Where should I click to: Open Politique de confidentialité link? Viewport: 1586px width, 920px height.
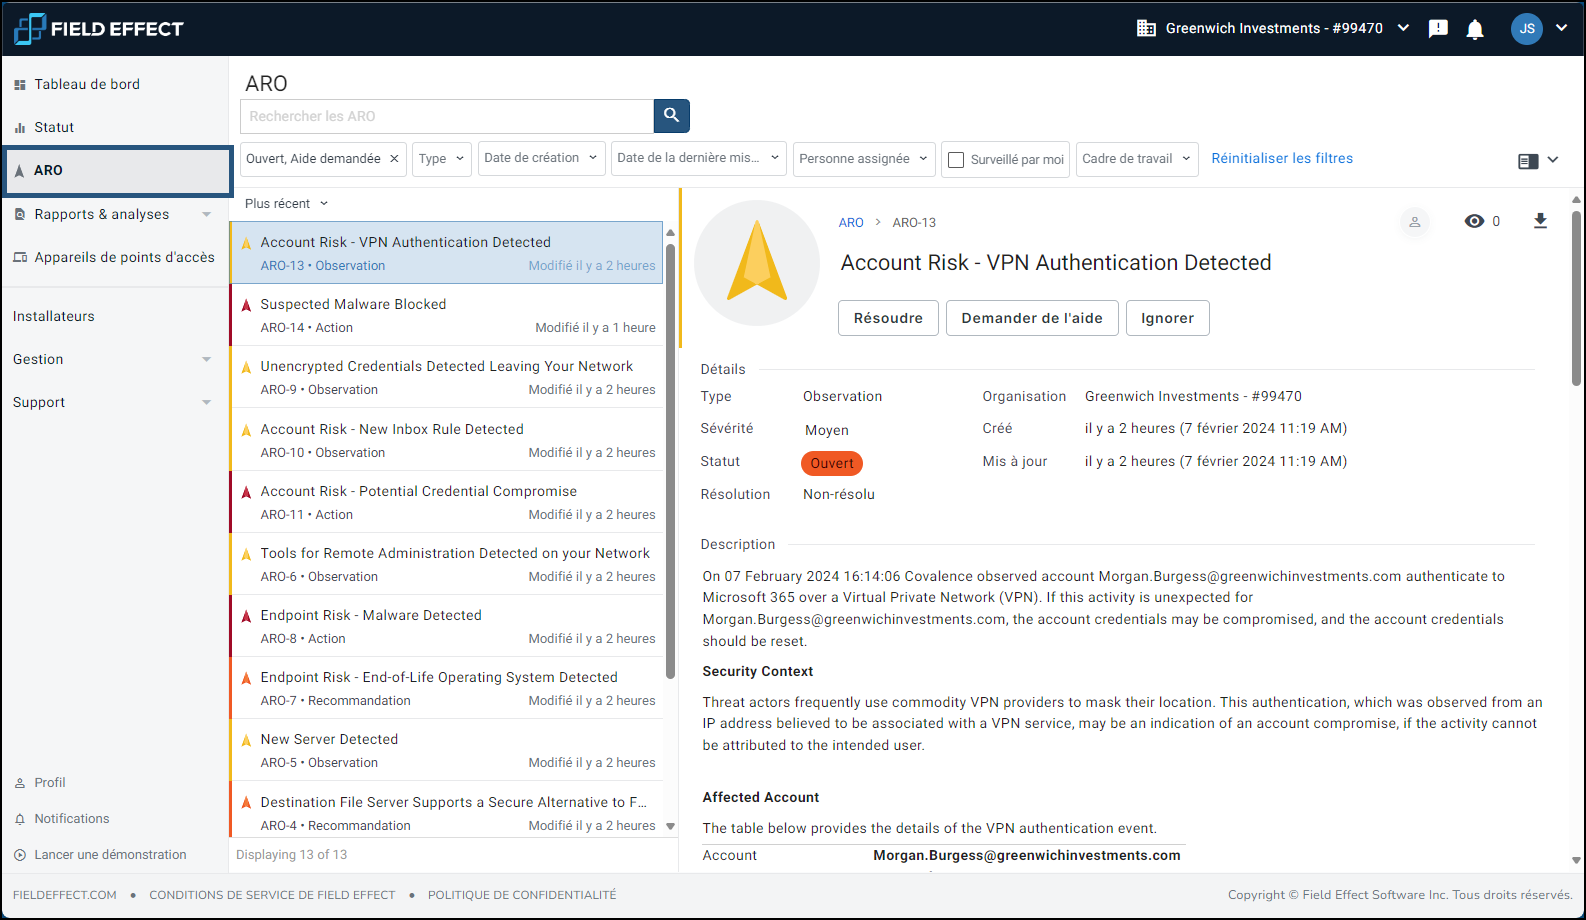click(x=522, y=895)
